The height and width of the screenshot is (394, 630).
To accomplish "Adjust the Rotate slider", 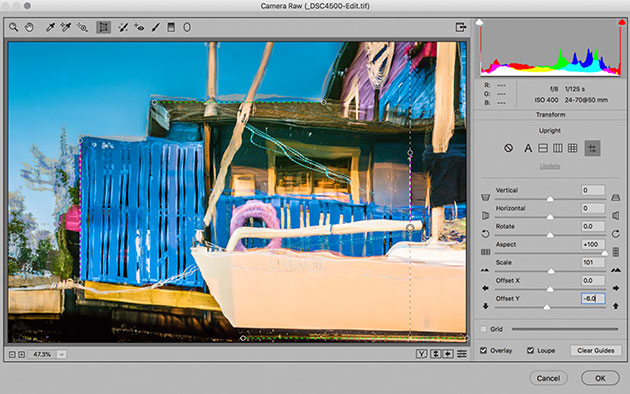I will click(550, 235).
